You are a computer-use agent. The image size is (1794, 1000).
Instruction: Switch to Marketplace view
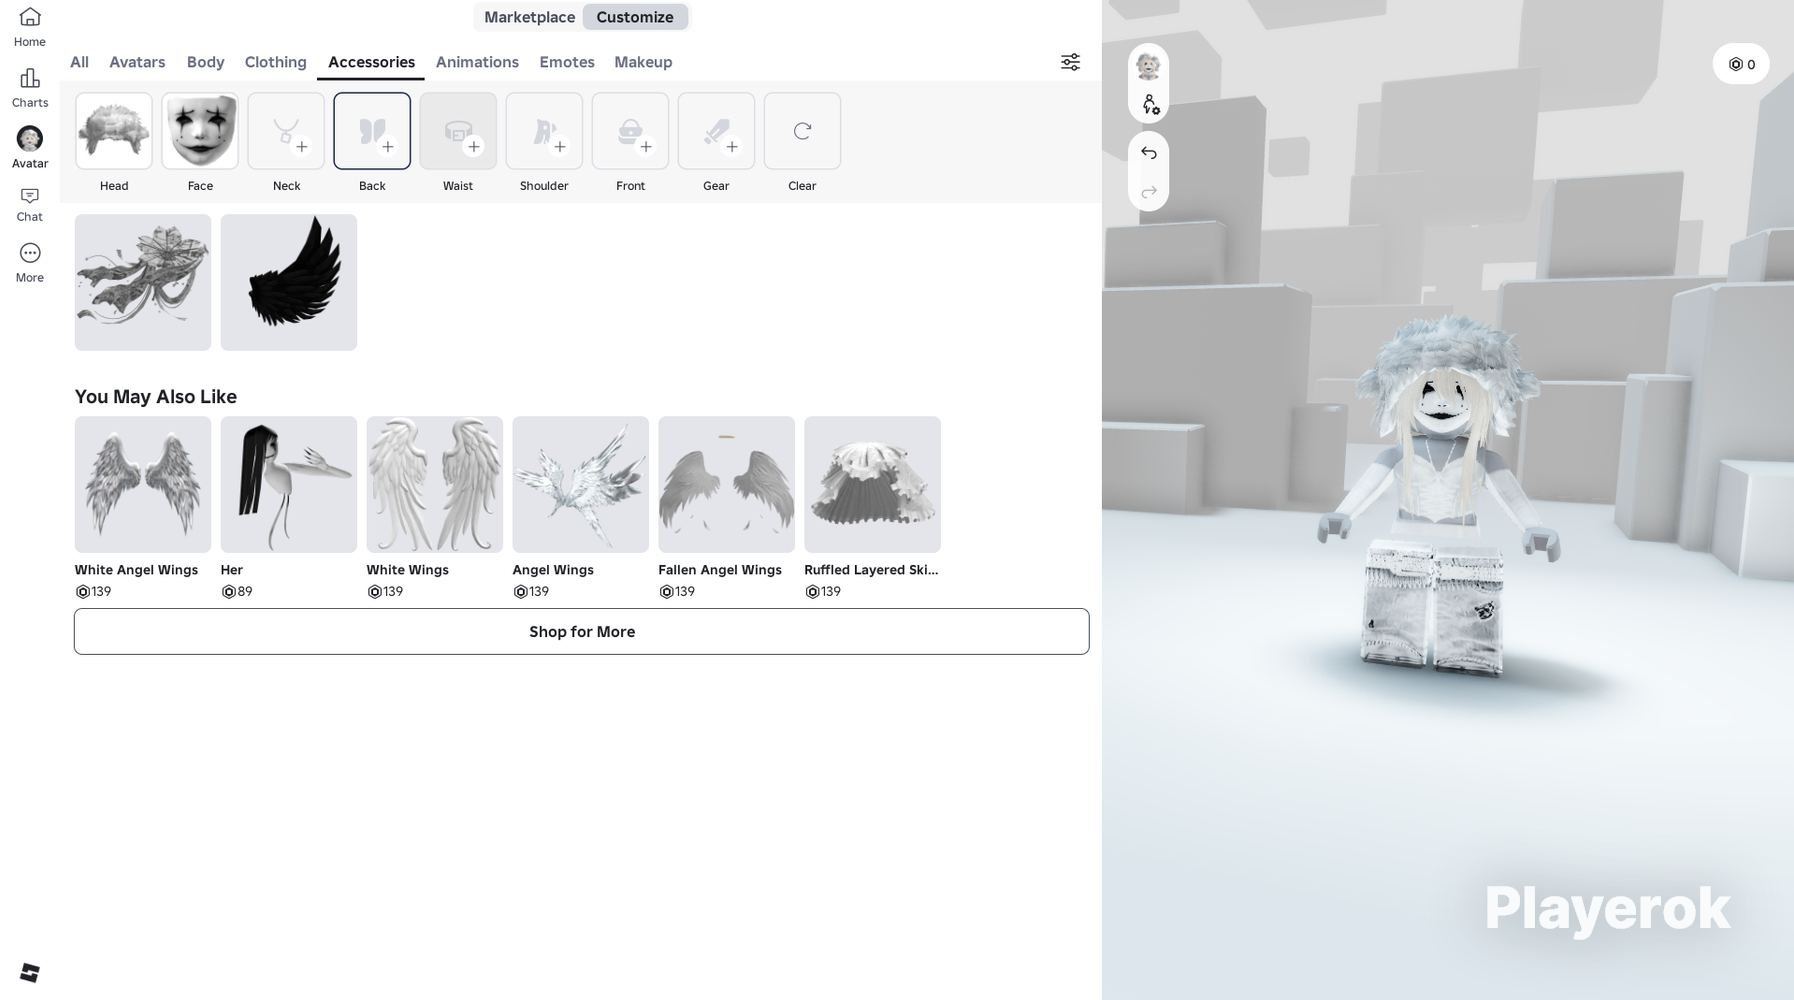pos(529,17)
